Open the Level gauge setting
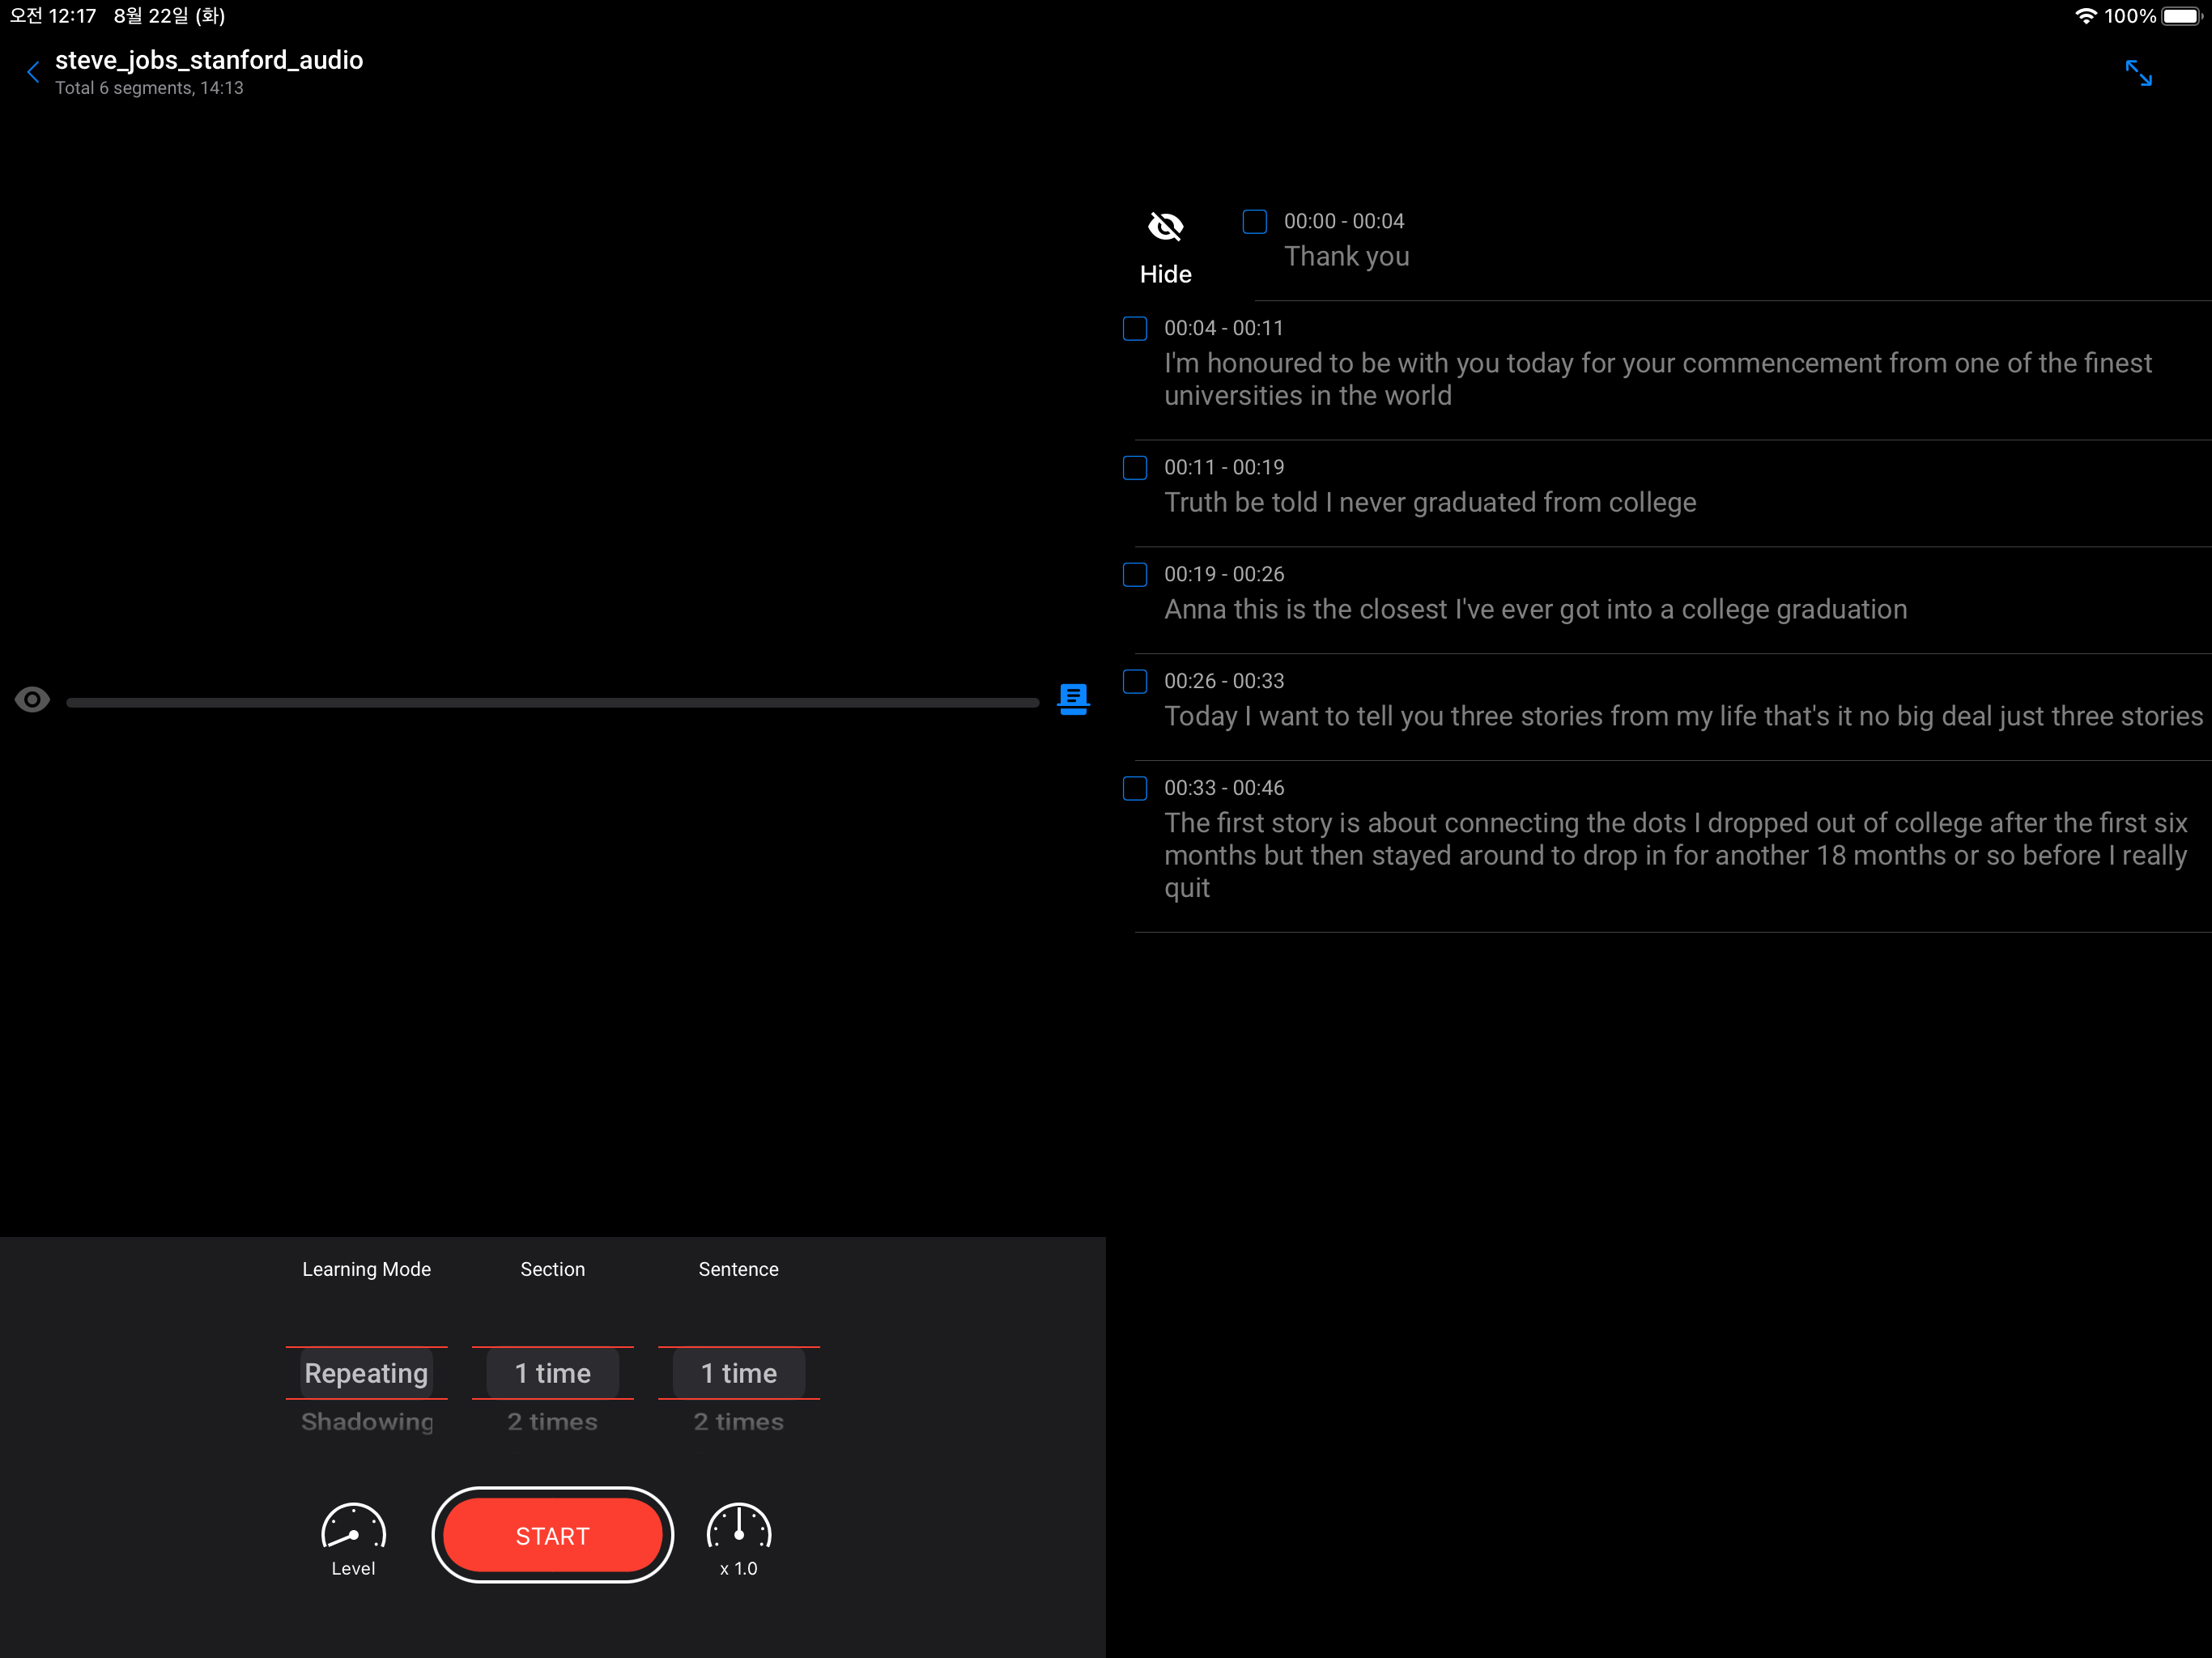The image size is (2212, 1658). click(x=353, y=1539)
